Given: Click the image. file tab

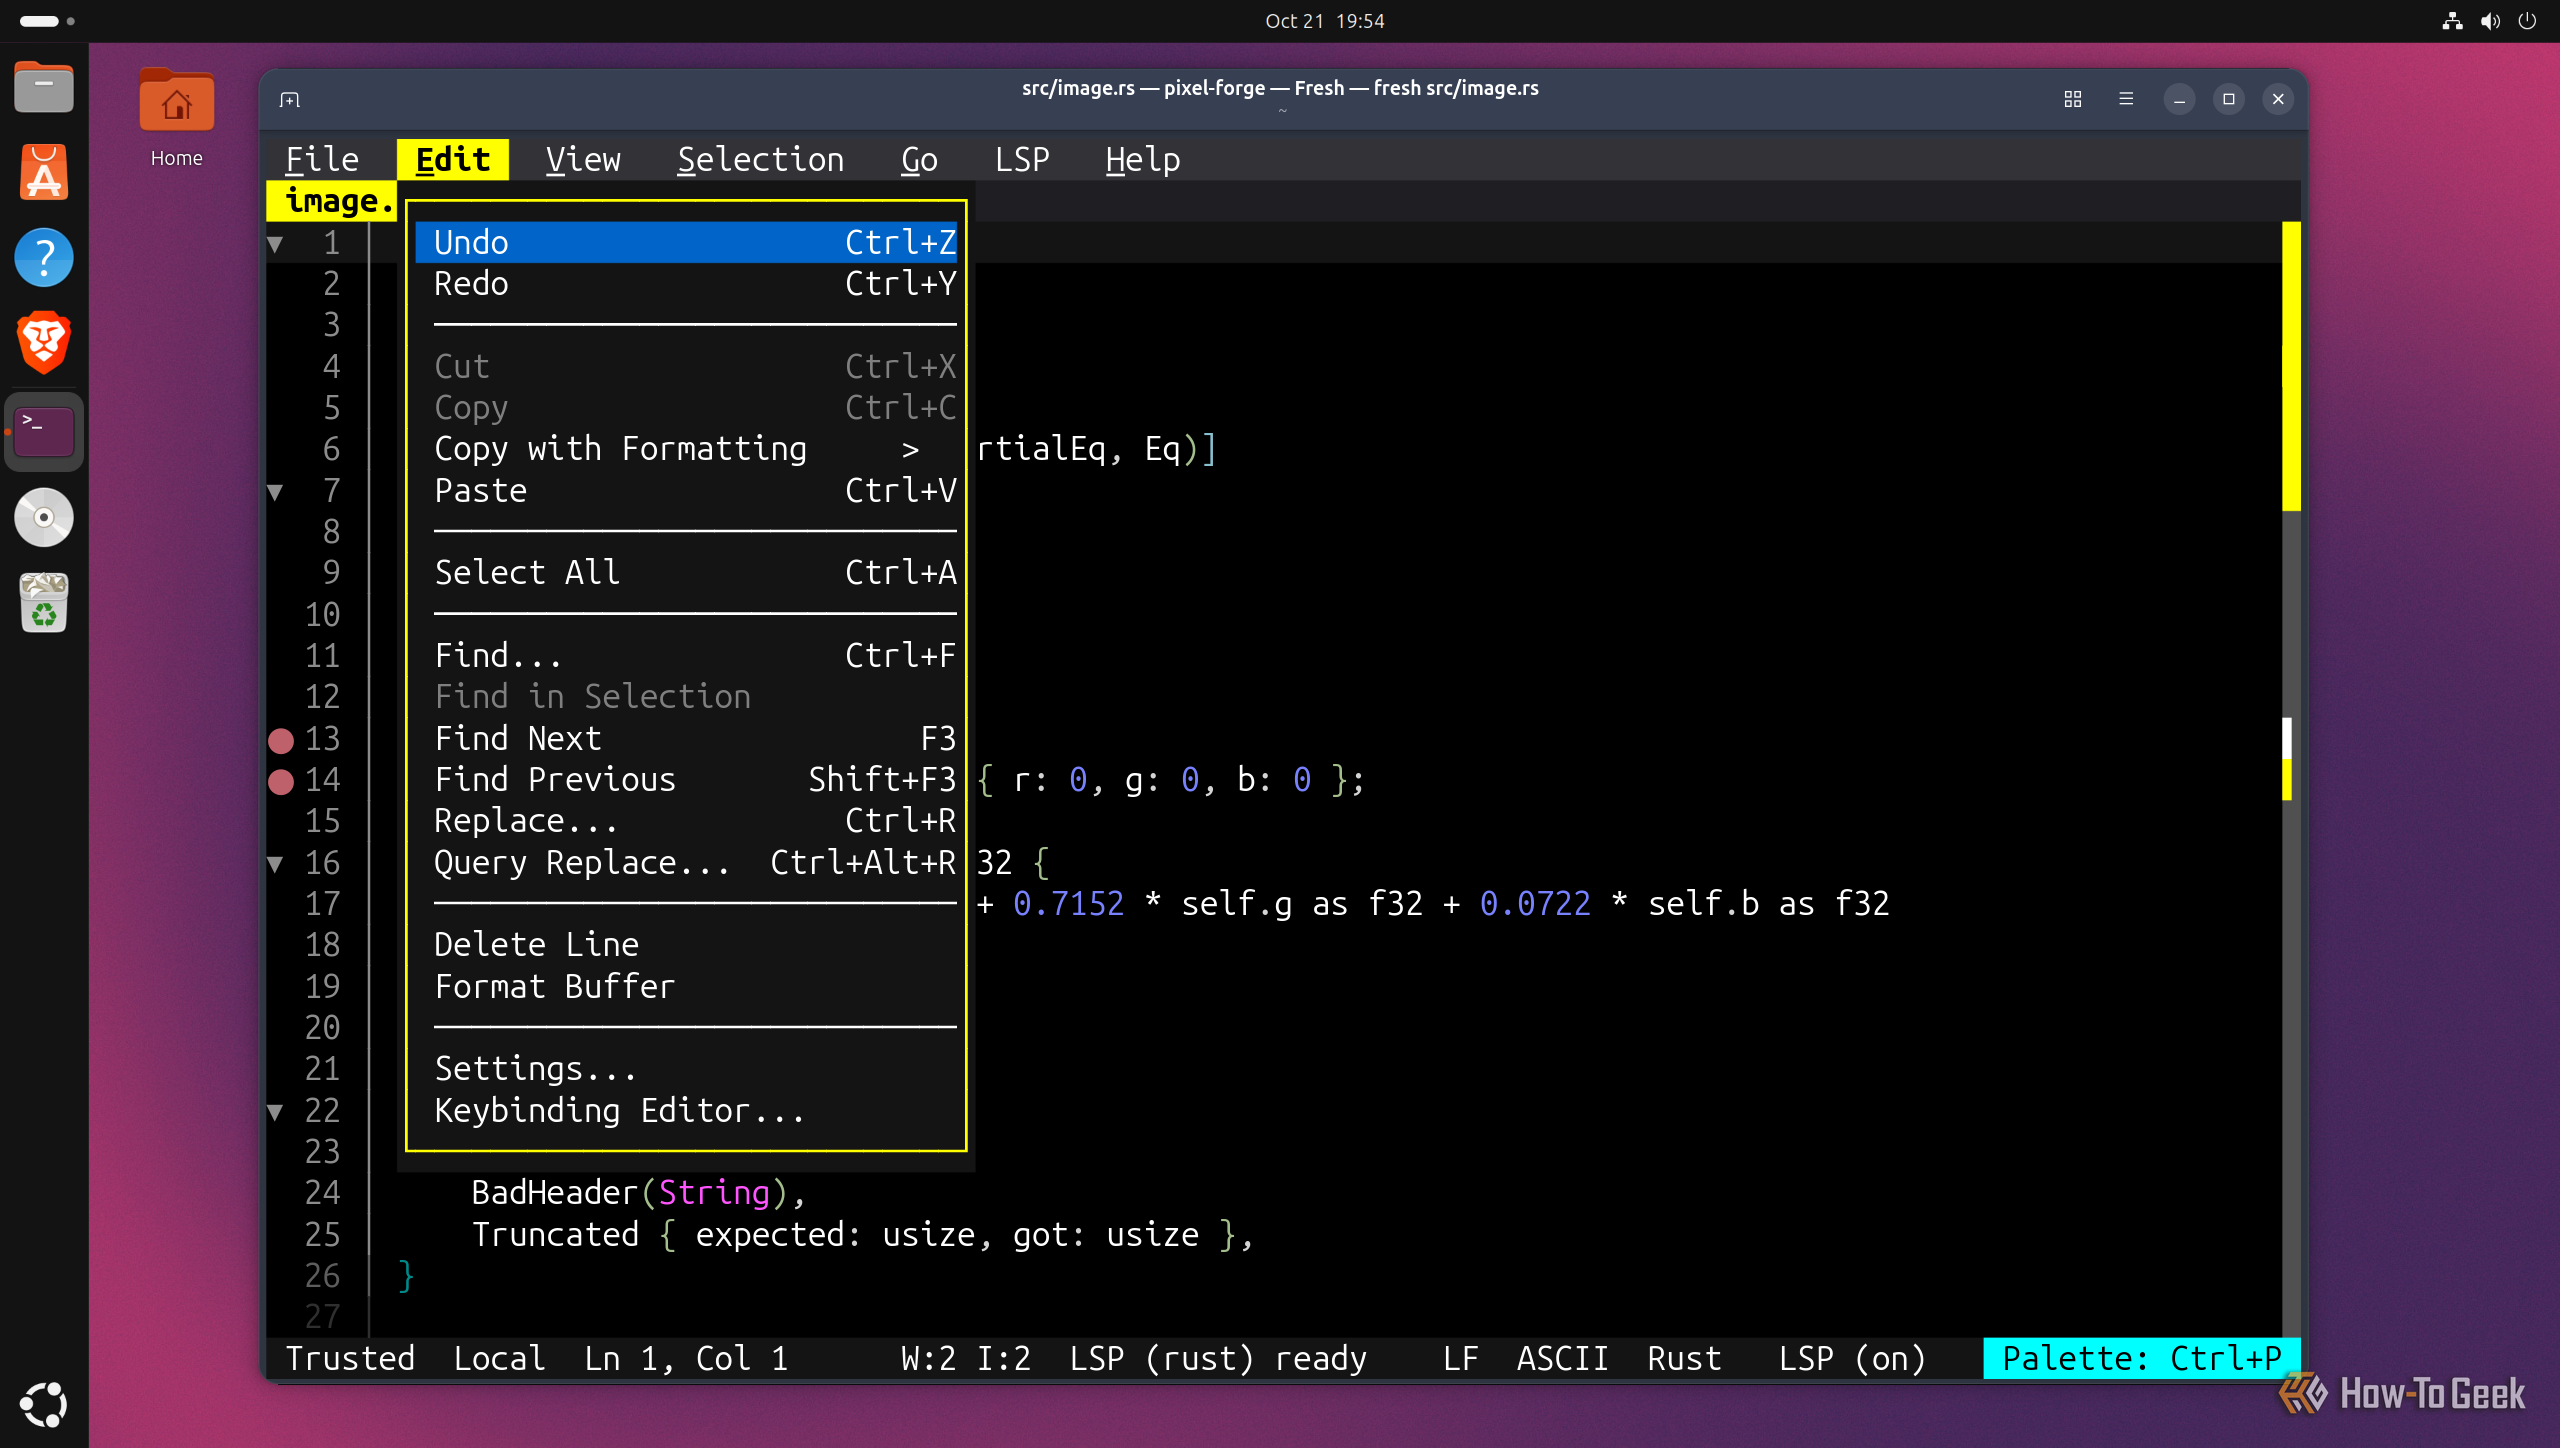Looking at the screenshot, I should click(332, 201).
